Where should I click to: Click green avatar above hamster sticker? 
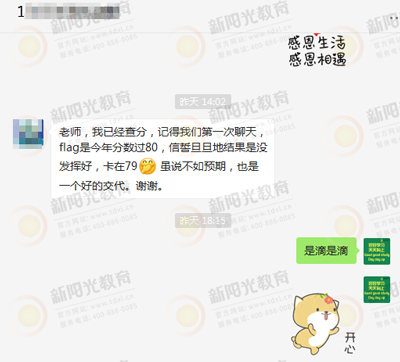(377, 289)
